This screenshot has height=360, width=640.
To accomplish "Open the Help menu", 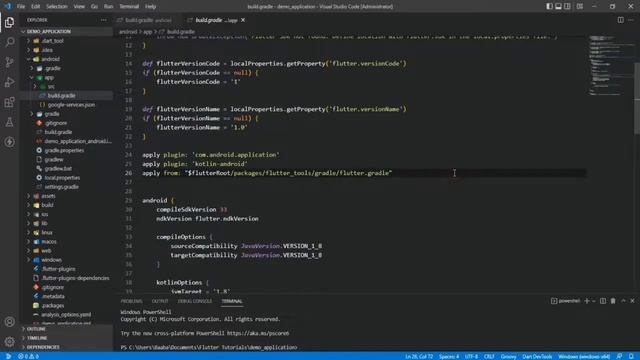I will point(150,7).
